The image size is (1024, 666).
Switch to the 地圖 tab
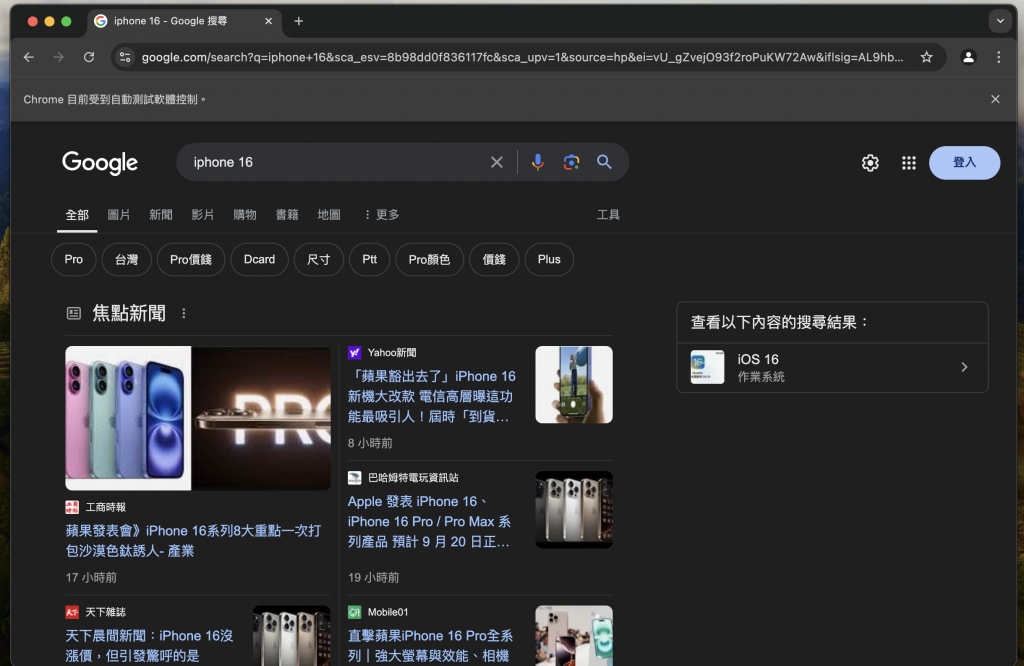click(x=329, y=215)
